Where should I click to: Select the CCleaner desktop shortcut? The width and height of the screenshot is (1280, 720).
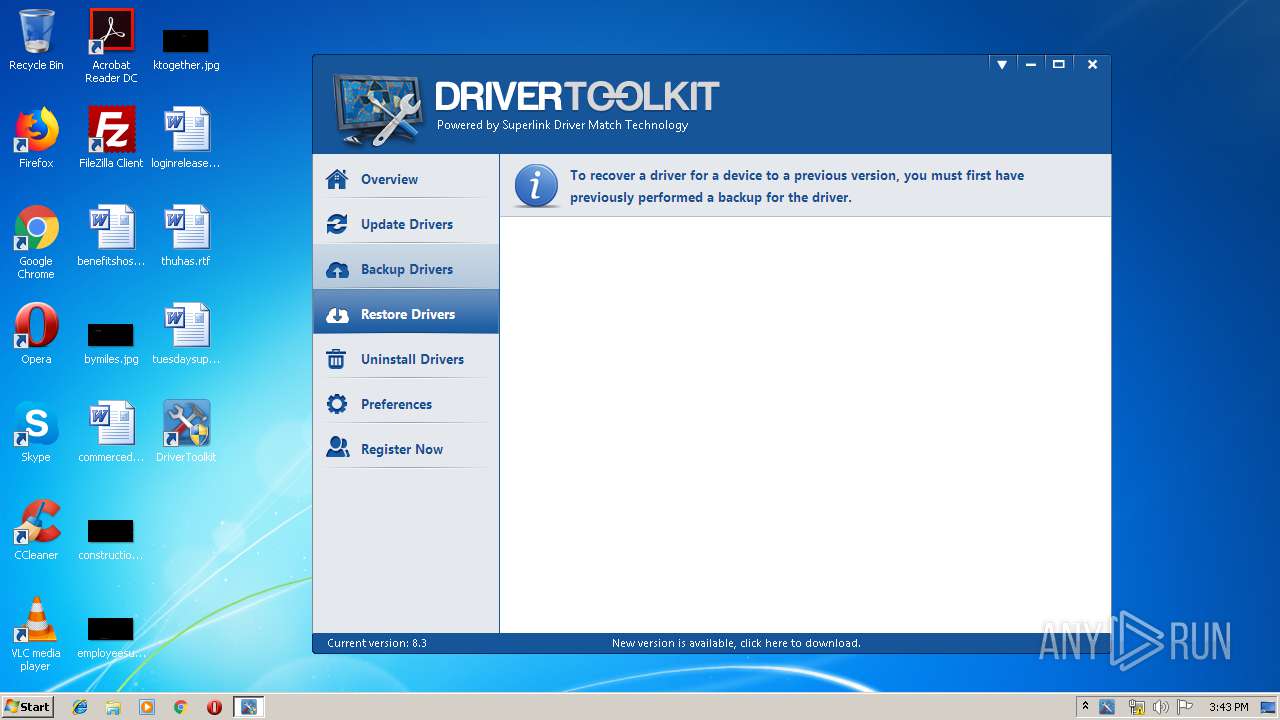[36, 530]
